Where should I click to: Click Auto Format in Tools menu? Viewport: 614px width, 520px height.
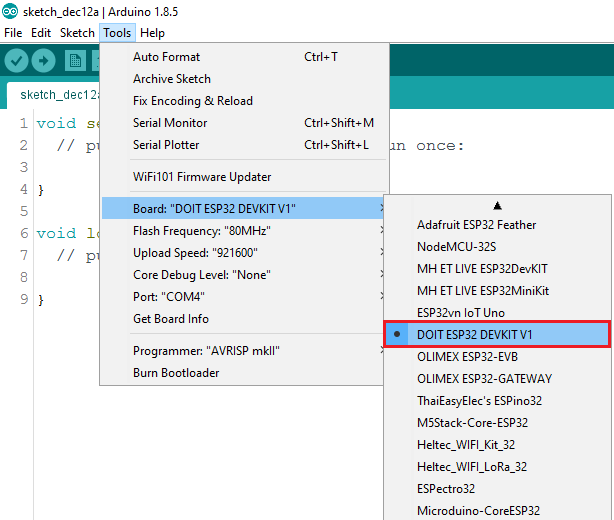pos(166,57)
